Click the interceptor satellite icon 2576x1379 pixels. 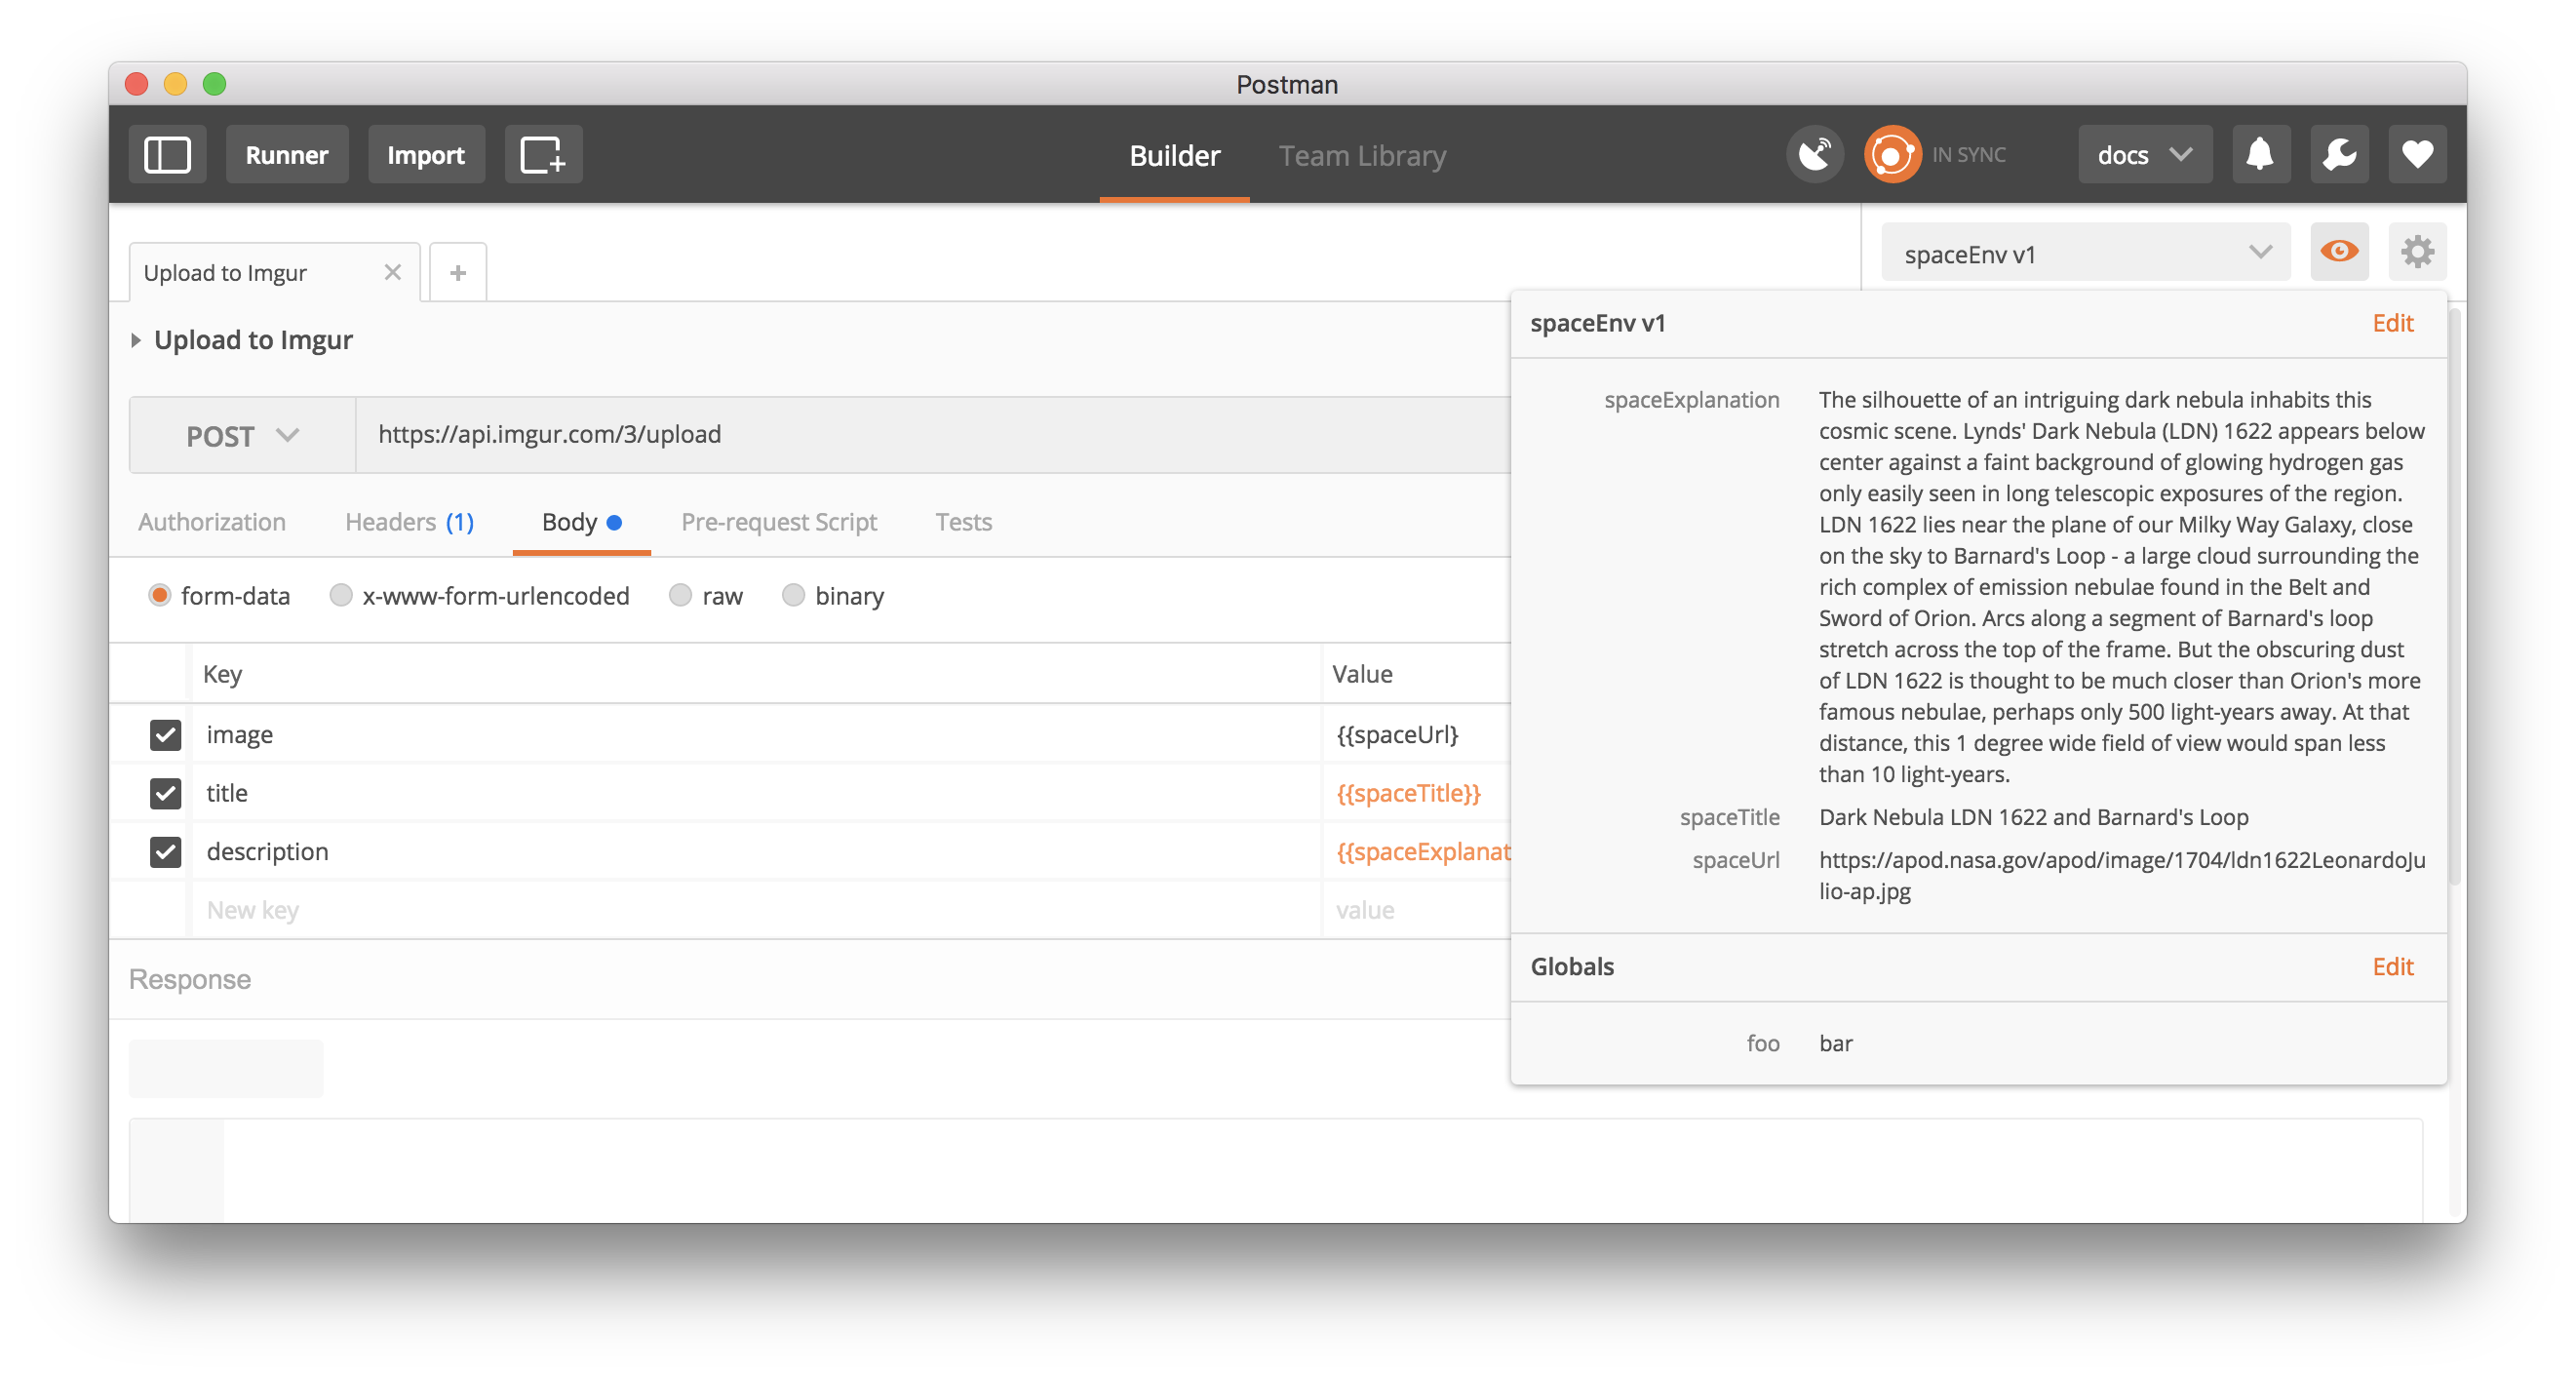[x=1814, y=154]
